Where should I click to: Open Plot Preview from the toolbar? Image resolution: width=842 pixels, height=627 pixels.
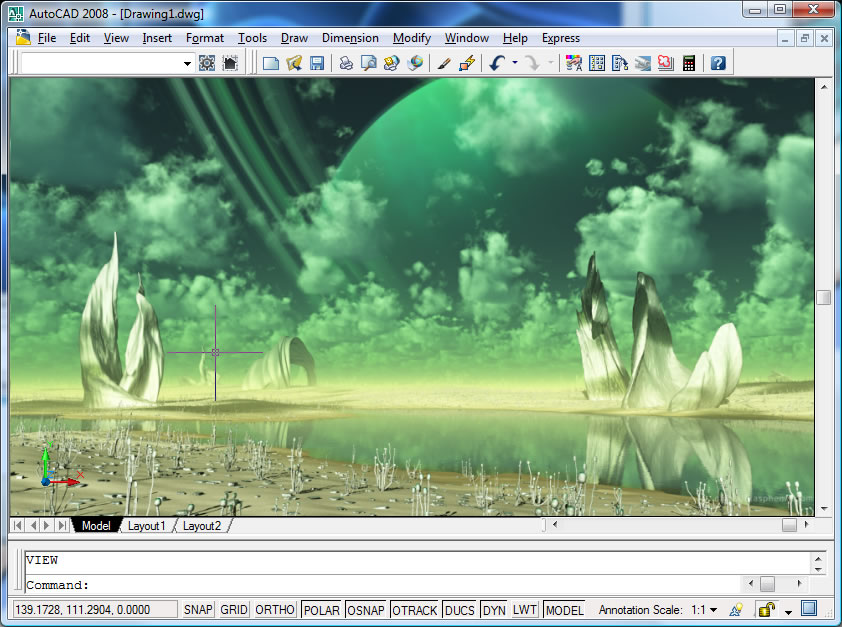(x=368, y=63)
